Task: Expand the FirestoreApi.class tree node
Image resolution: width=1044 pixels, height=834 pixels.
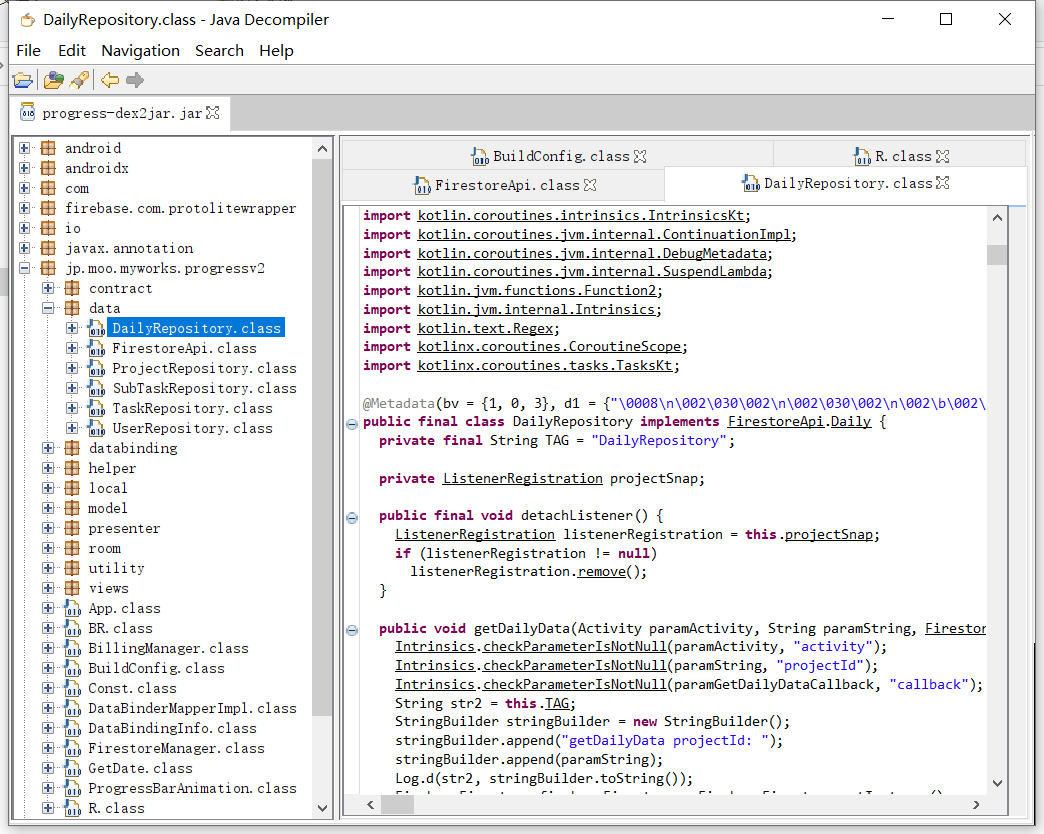Action: point(72,348)
